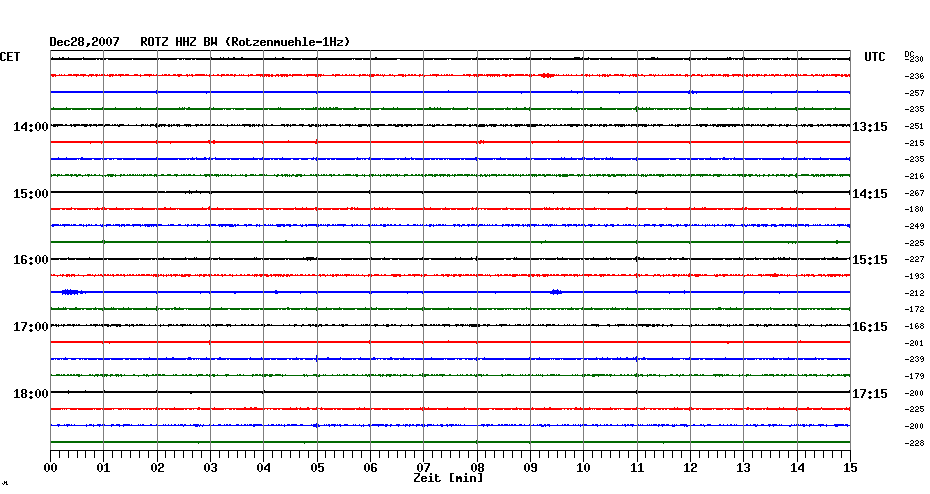
Task: Select the "18:00" CET time label
Action: click(31, 394)
